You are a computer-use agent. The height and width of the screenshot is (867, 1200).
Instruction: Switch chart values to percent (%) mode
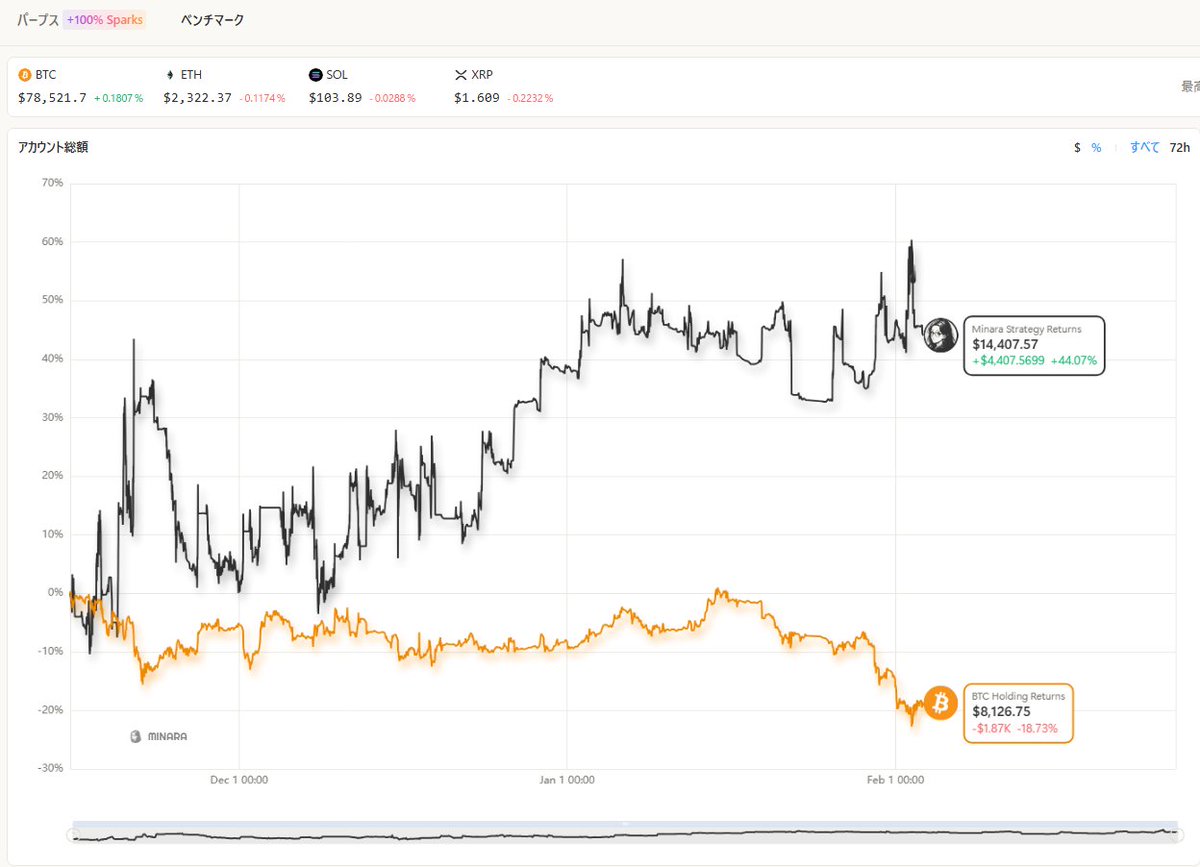pyautogui.click(x=1096, y=147)
